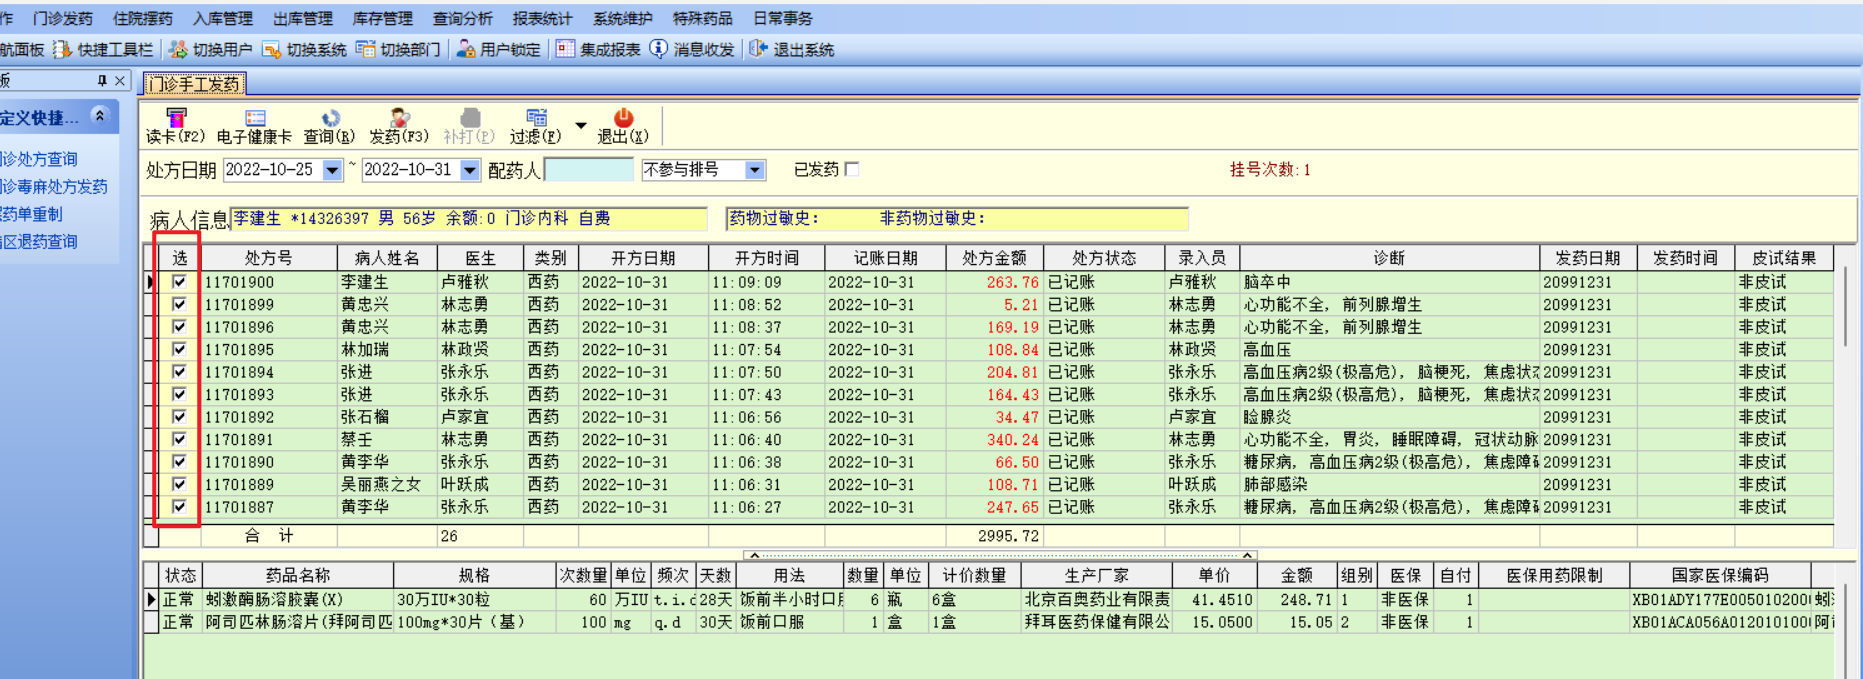The width and height of the screenshot is (1863, 679).
Task: Open the 诊毒麻处方发药 shortcut link
Action: pos(54,186)
